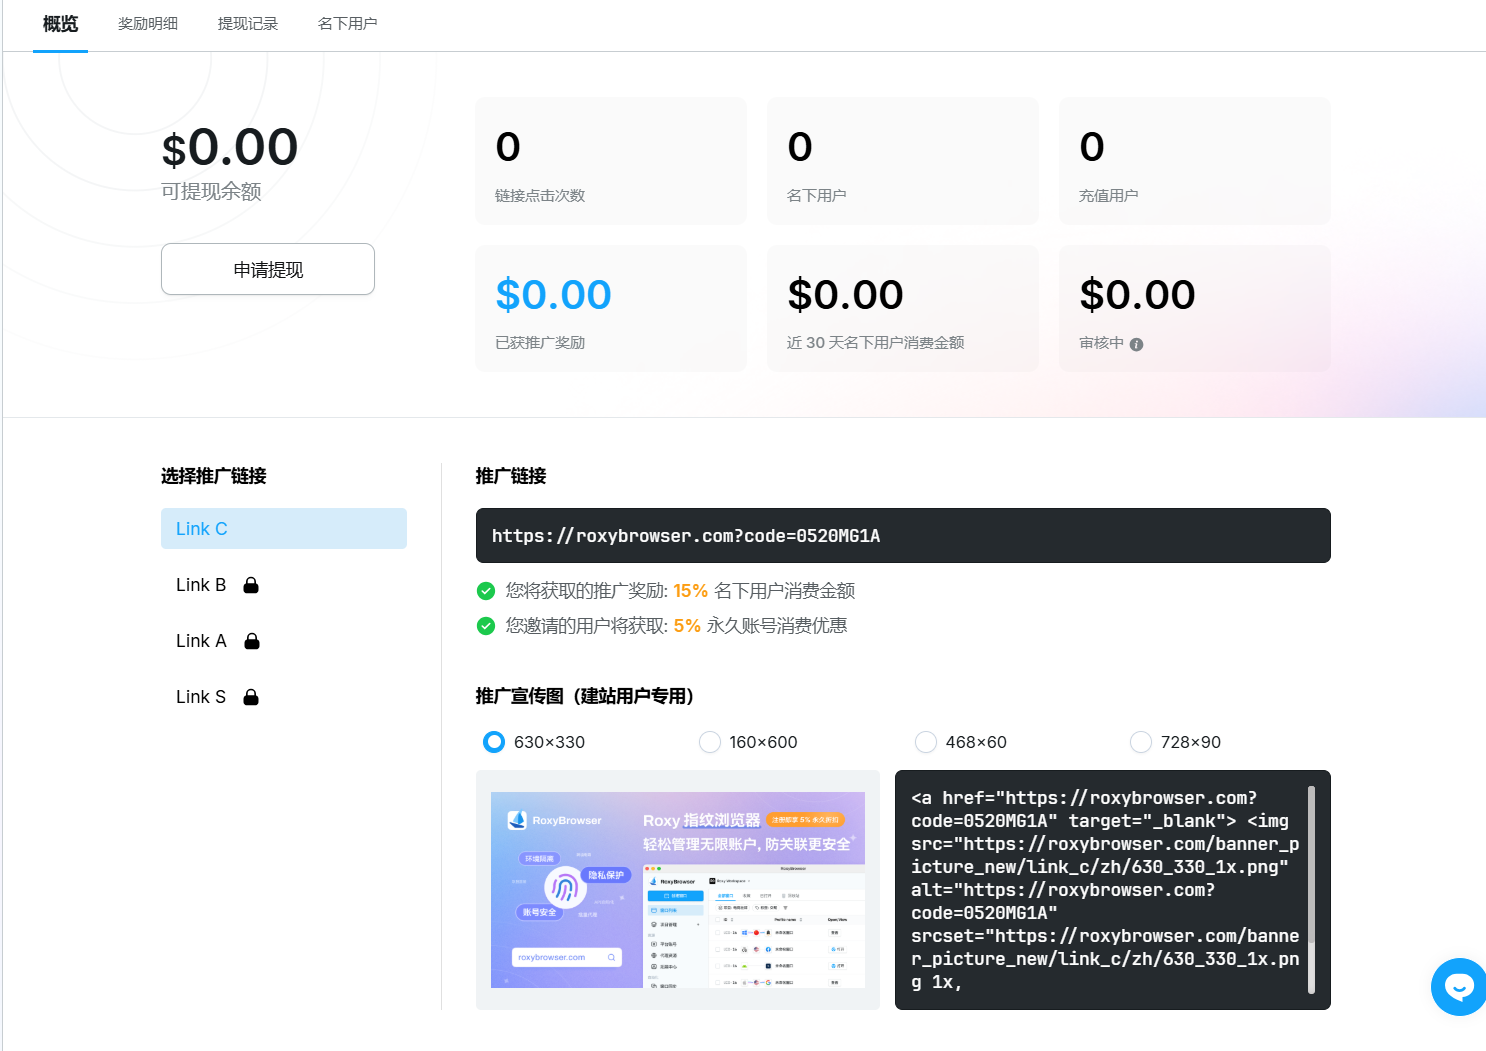Switch to the 概览 tab
Screen dimensions: 1486x1051
60,24
